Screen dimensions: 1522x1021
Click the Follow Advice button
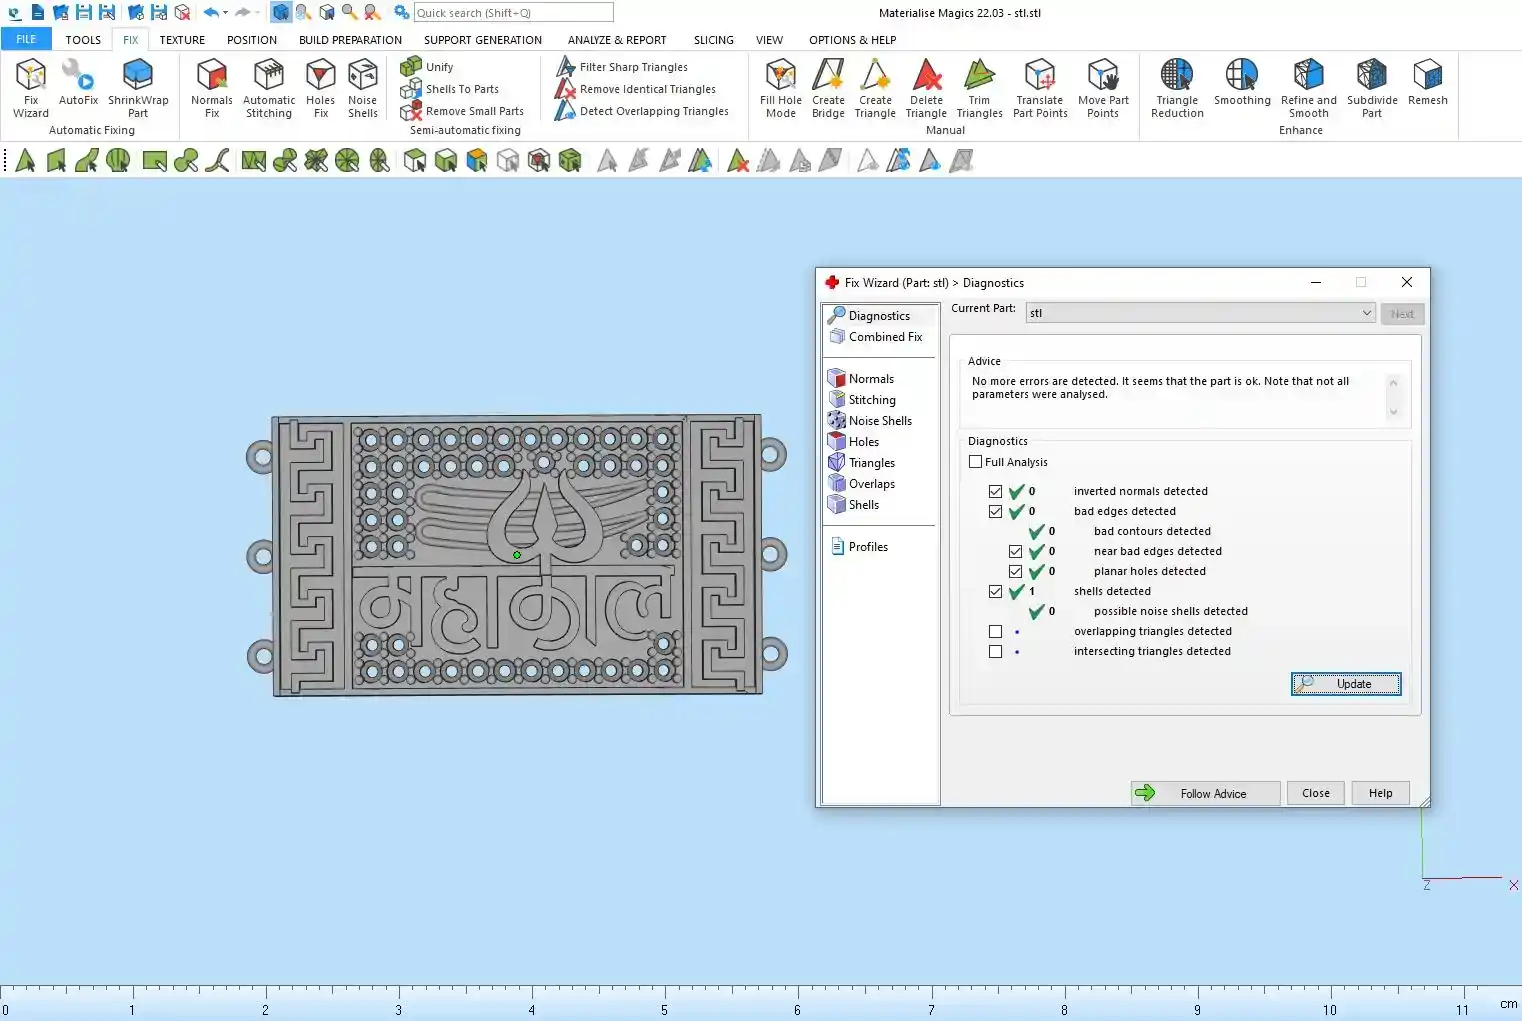point(1205,793)
